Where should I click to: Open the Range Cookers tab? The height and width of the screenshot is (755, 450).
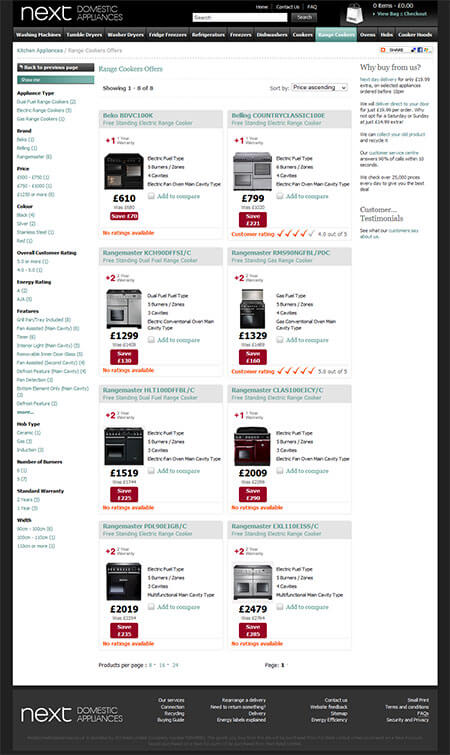[x=336, y=35]
